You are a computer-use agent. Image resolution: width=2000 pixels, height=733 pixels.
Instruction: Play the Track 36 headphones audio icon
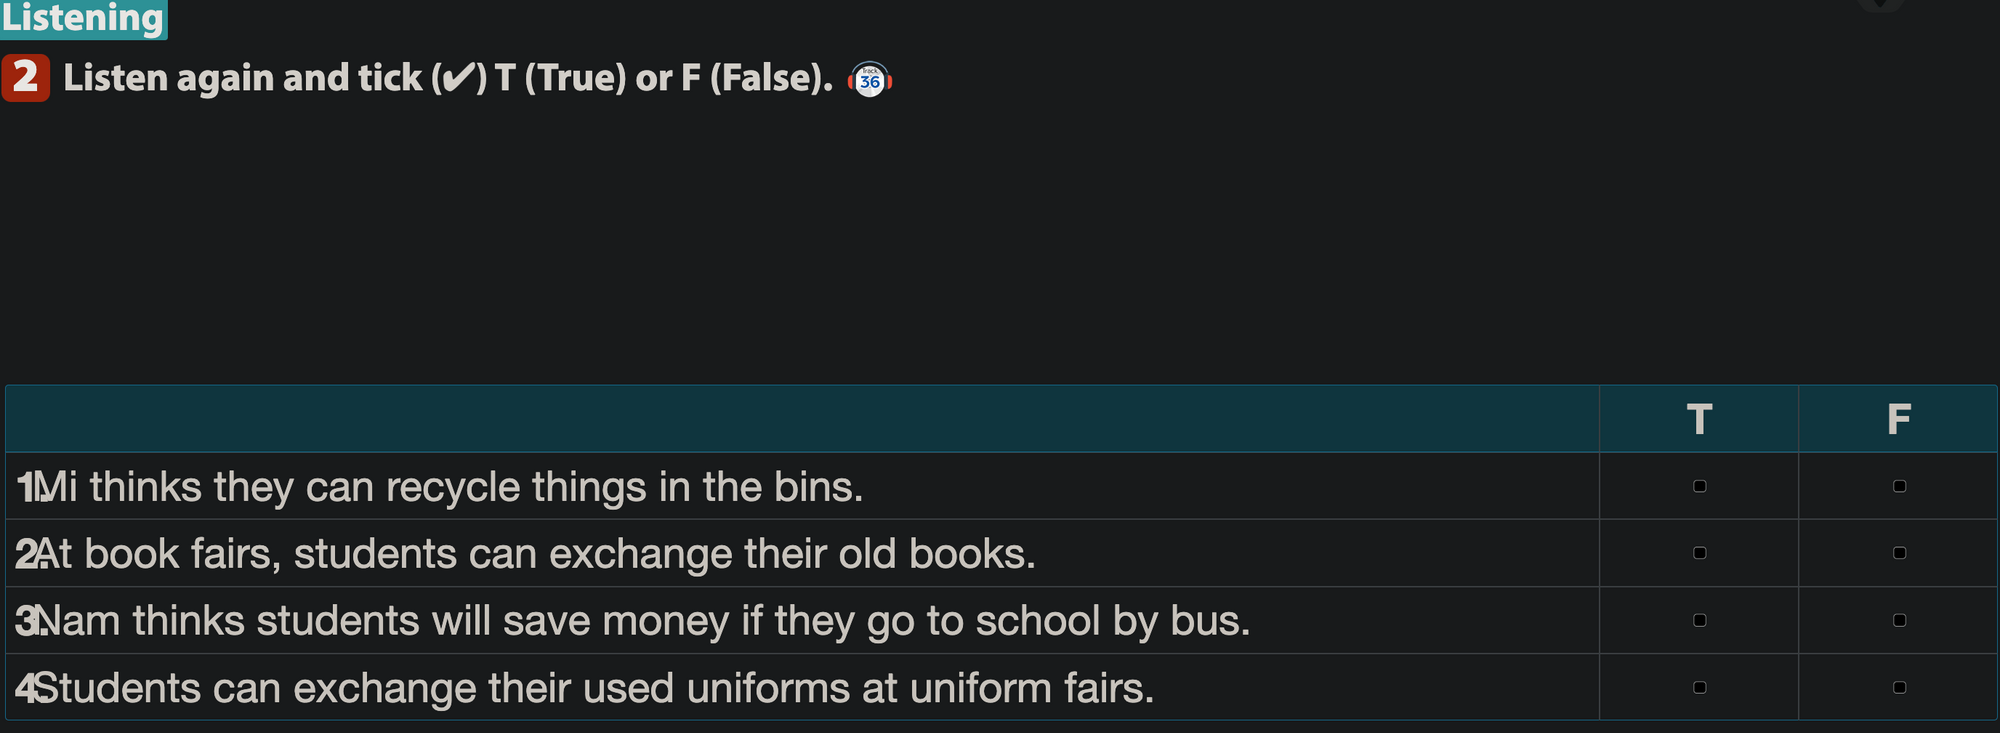(x=870, y=80)
